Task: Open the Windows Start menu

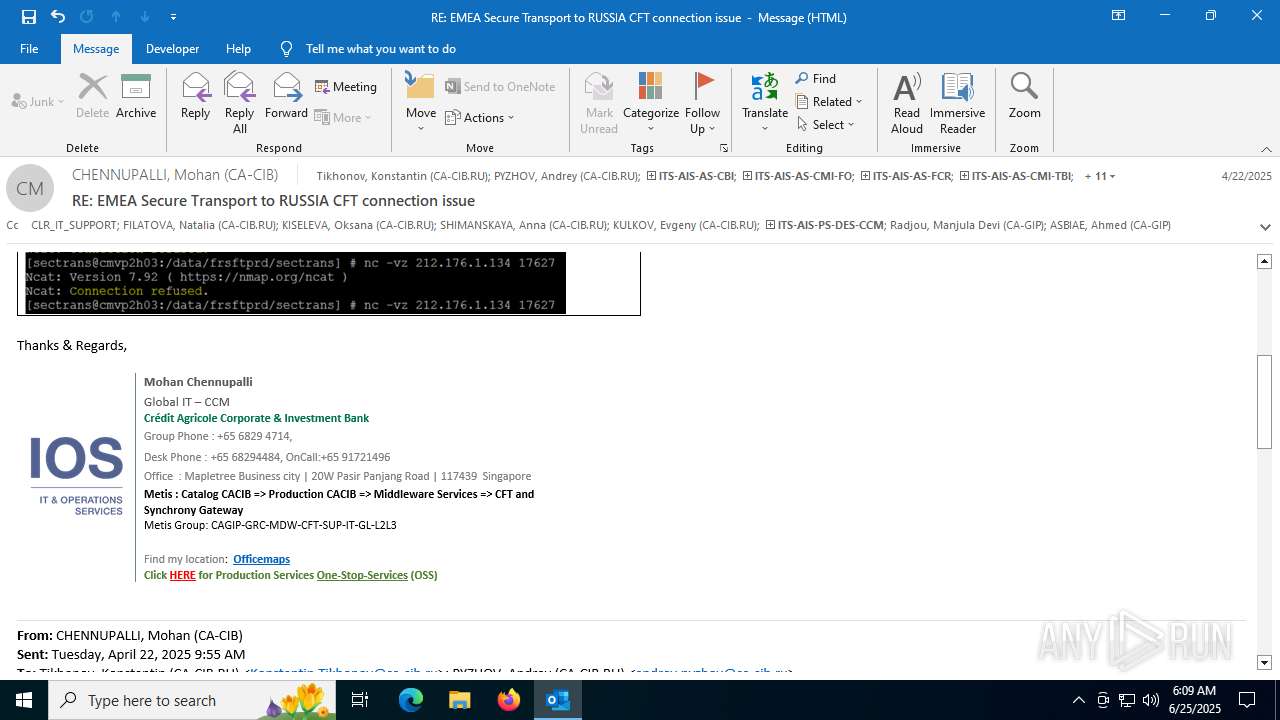Action: (24, 700)
